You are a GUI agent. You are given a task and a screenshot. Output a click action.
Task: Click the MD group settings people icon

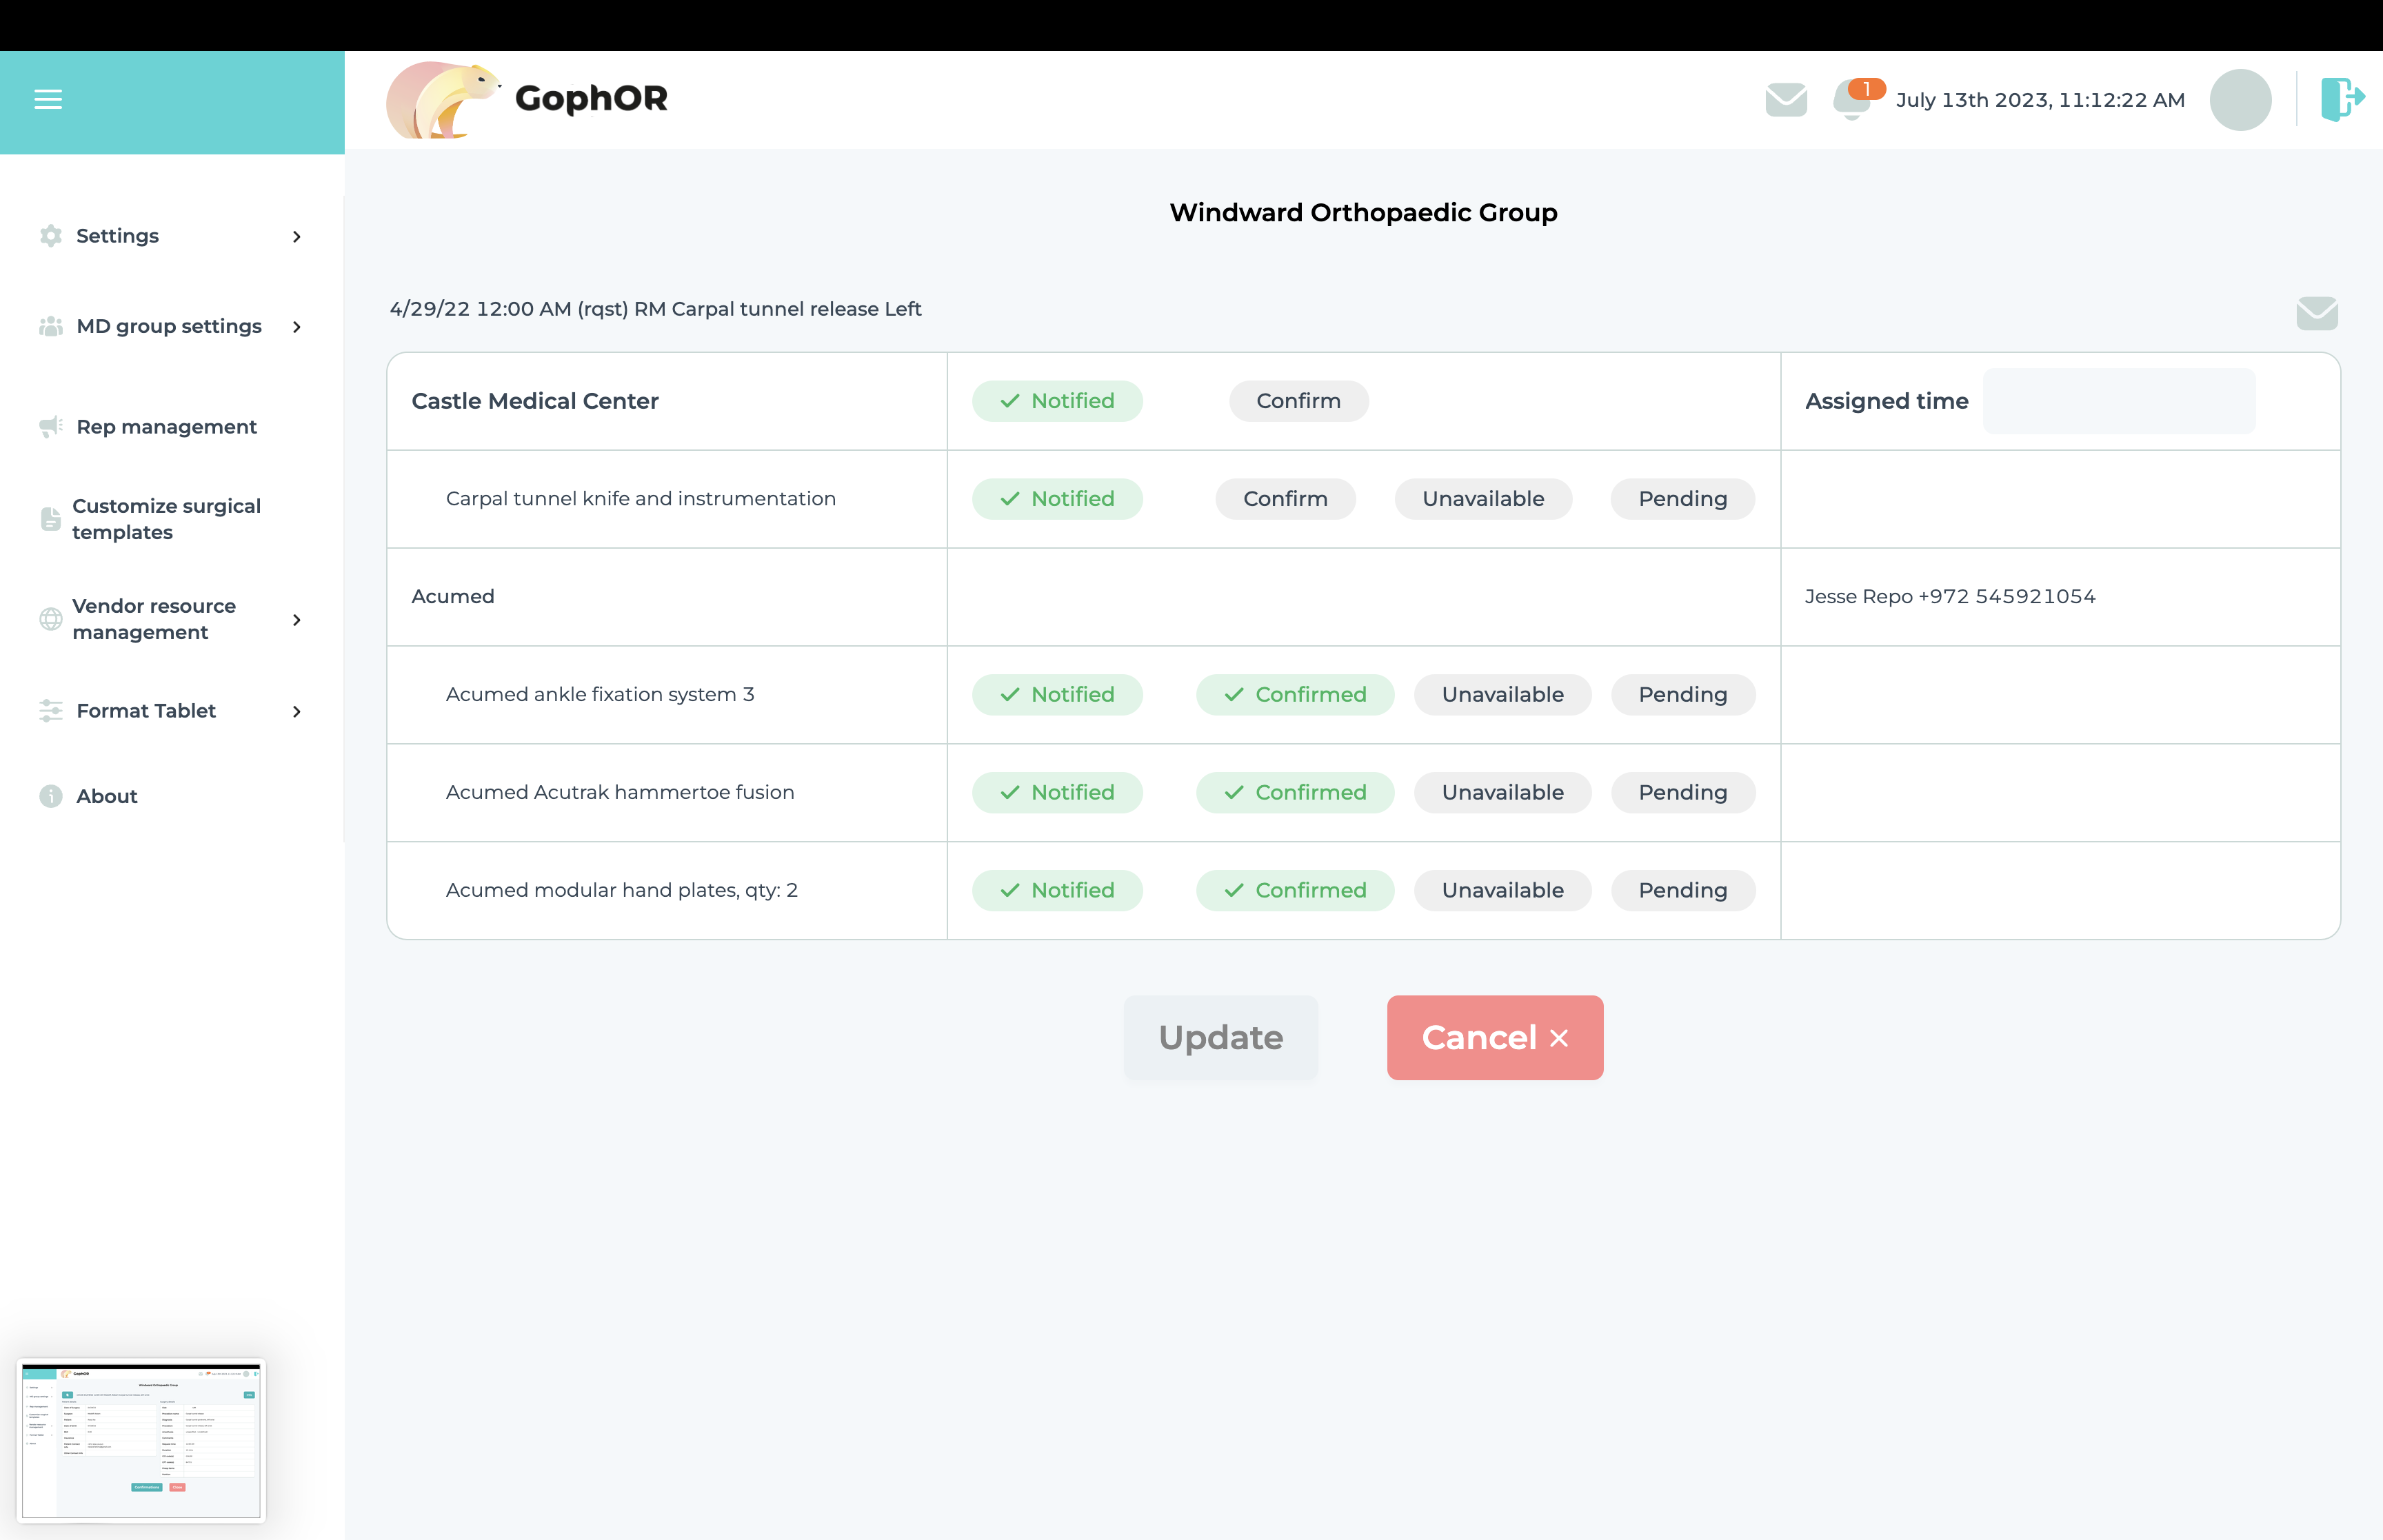tap(51, 326)
